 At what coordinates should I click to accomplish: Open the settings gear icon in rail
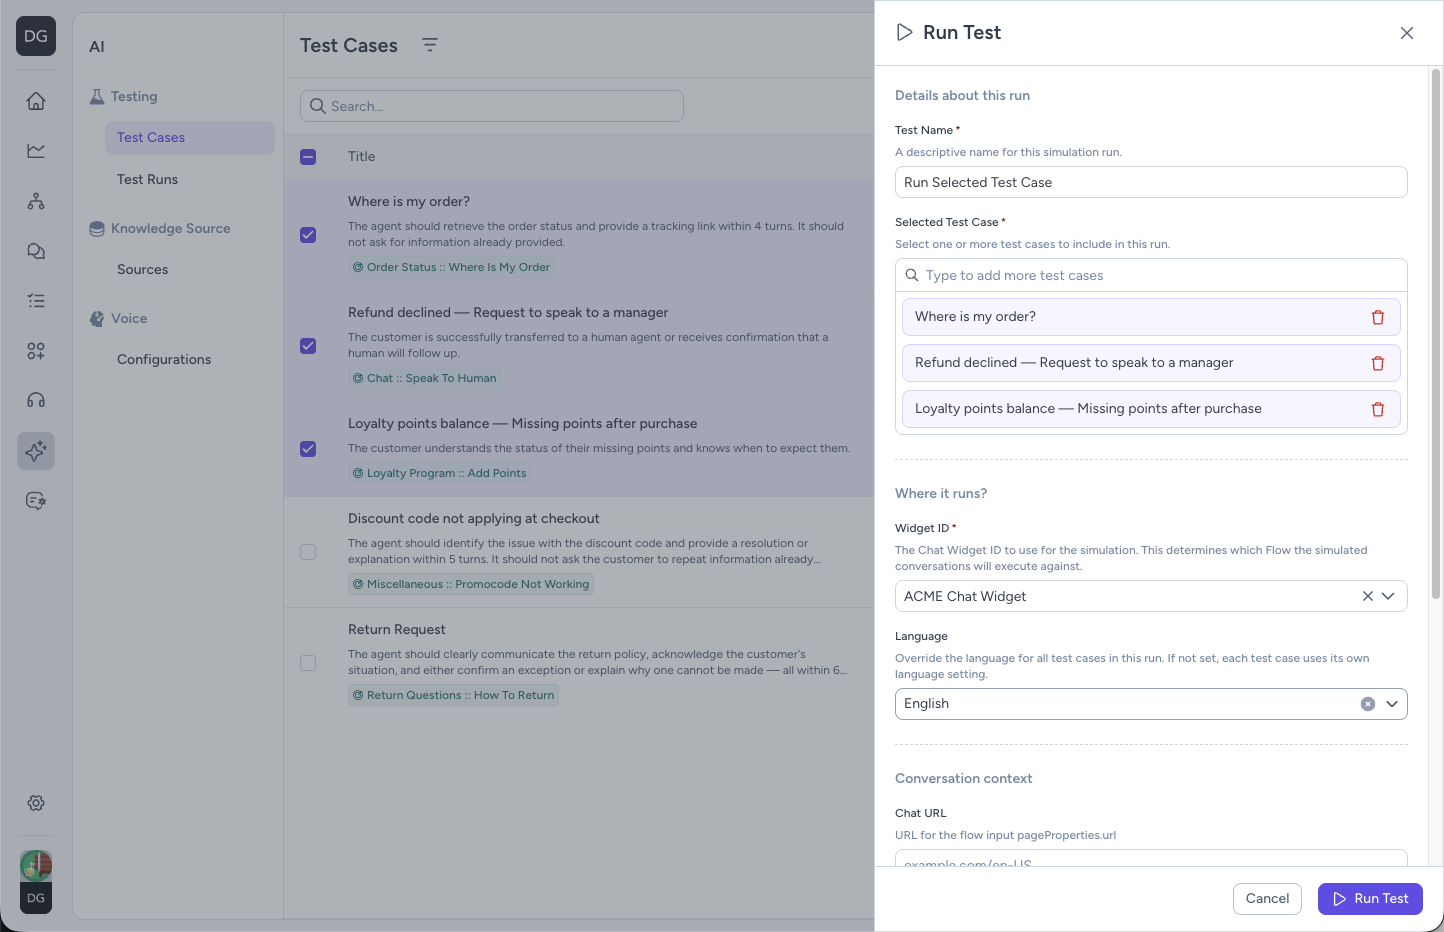point(36,803)
